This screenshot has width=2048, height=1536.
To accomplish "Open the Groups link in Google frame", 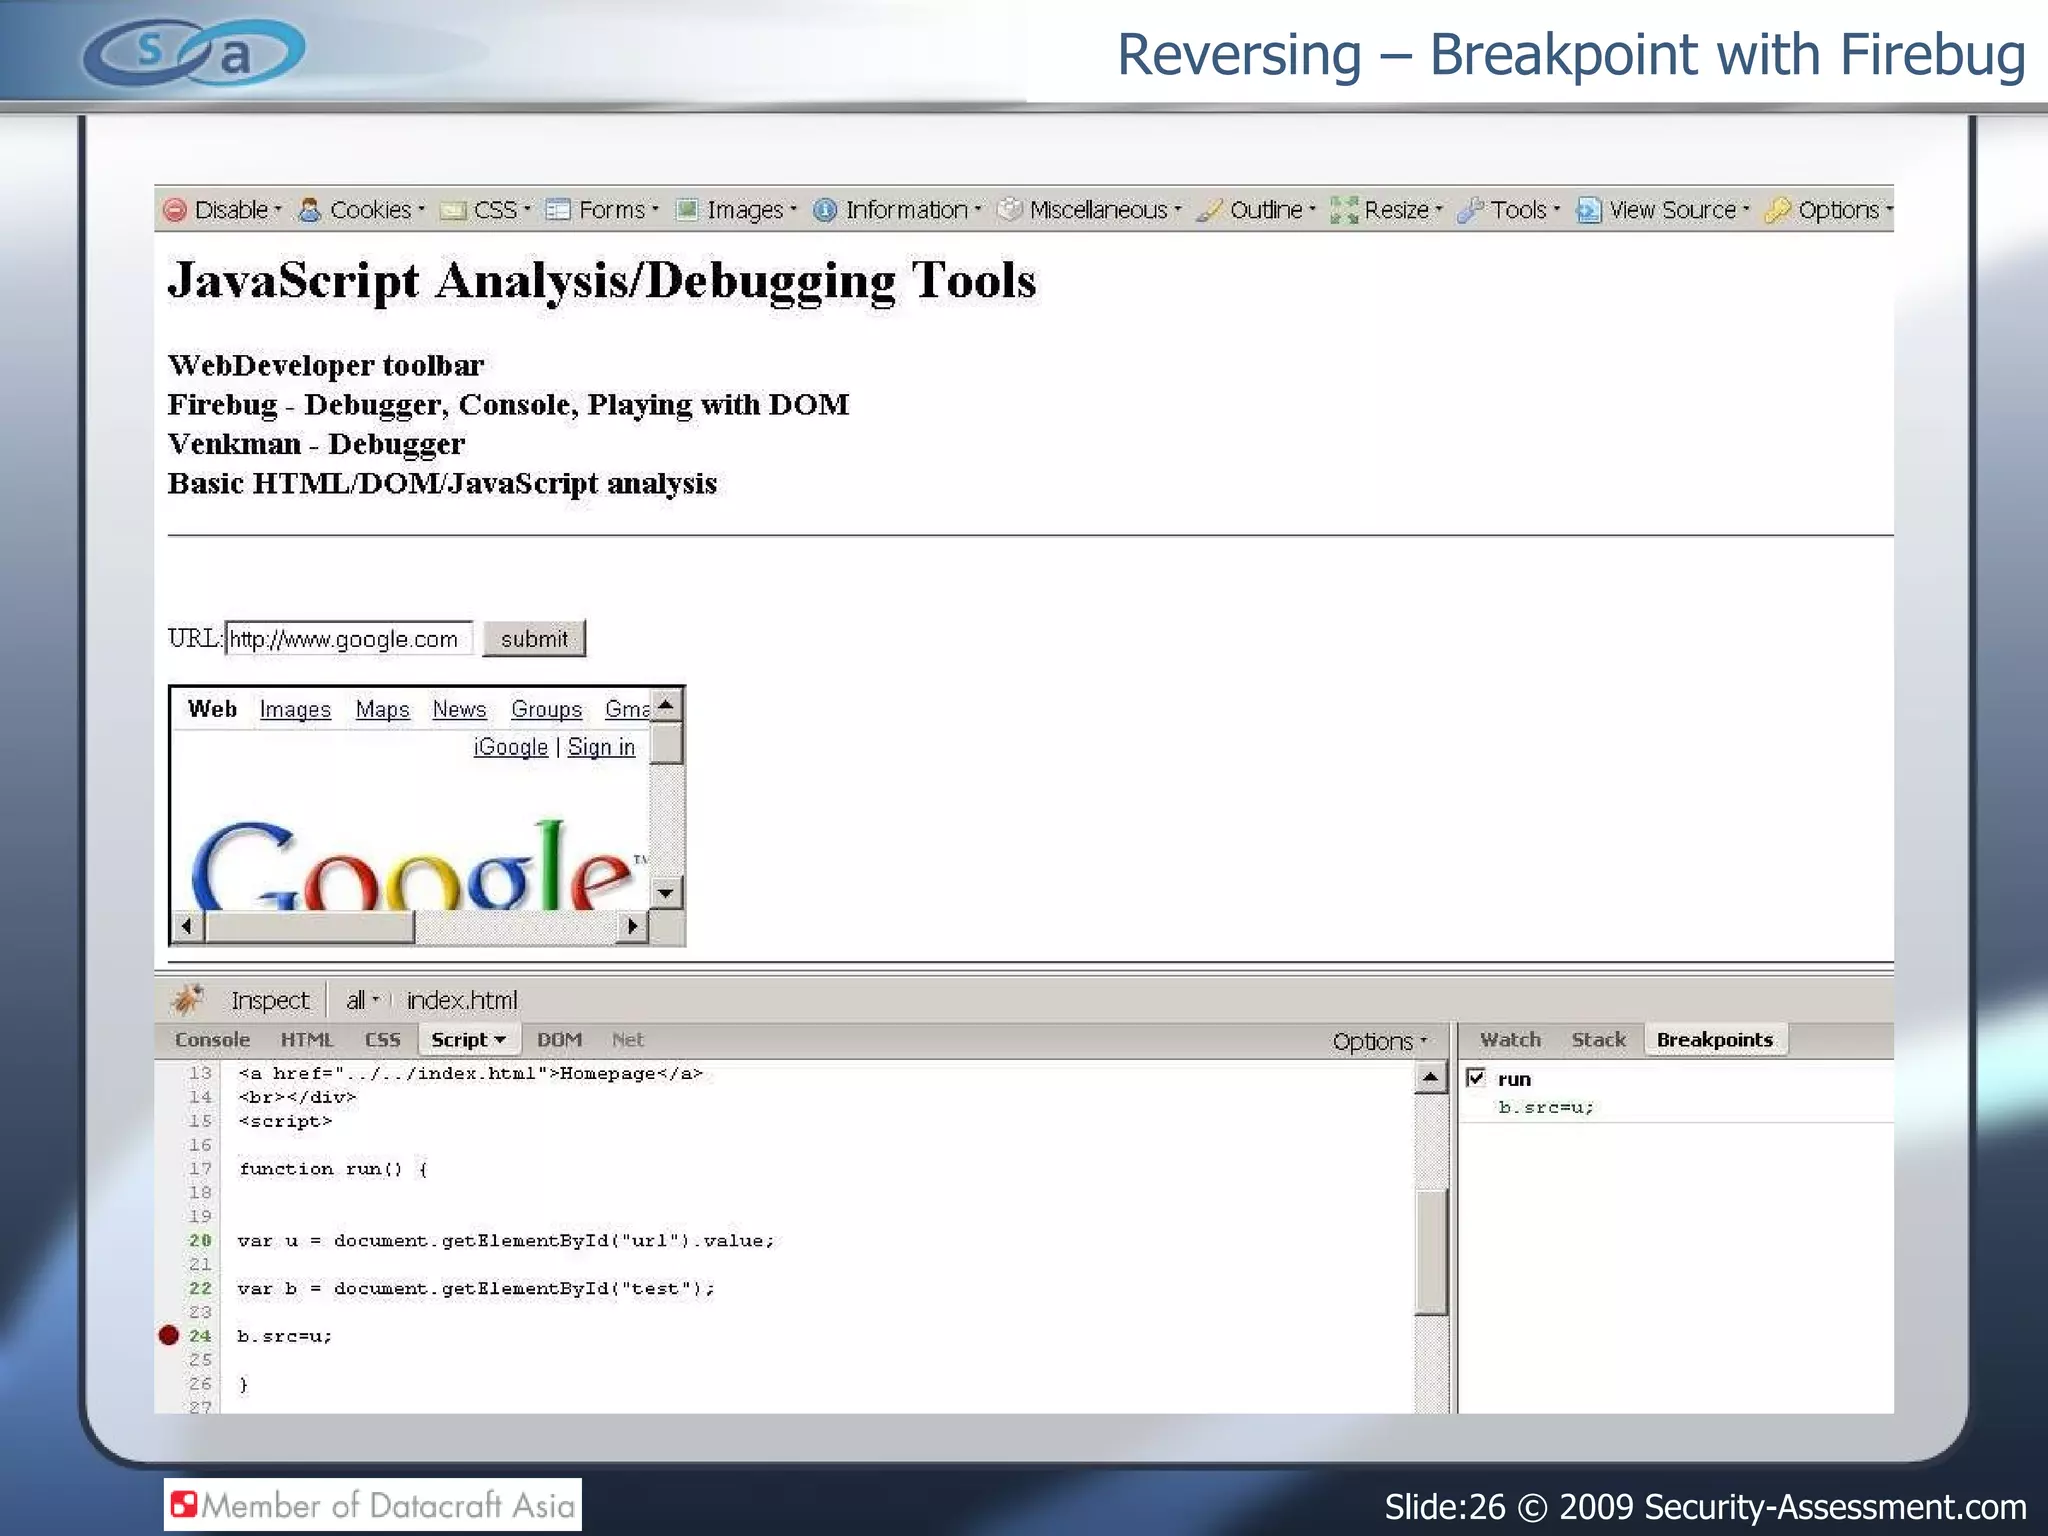I will click(x=546, y=709).
